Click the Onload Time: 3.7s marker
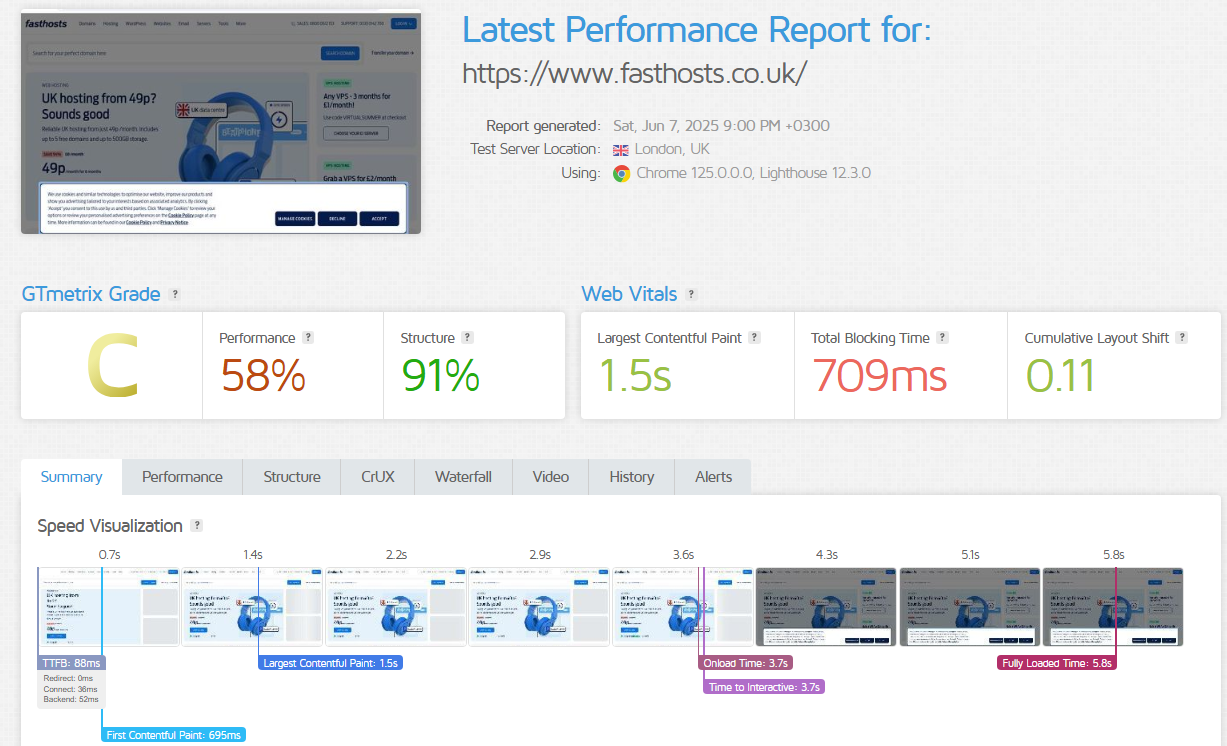1227x746 pixels. coord(747,662)
